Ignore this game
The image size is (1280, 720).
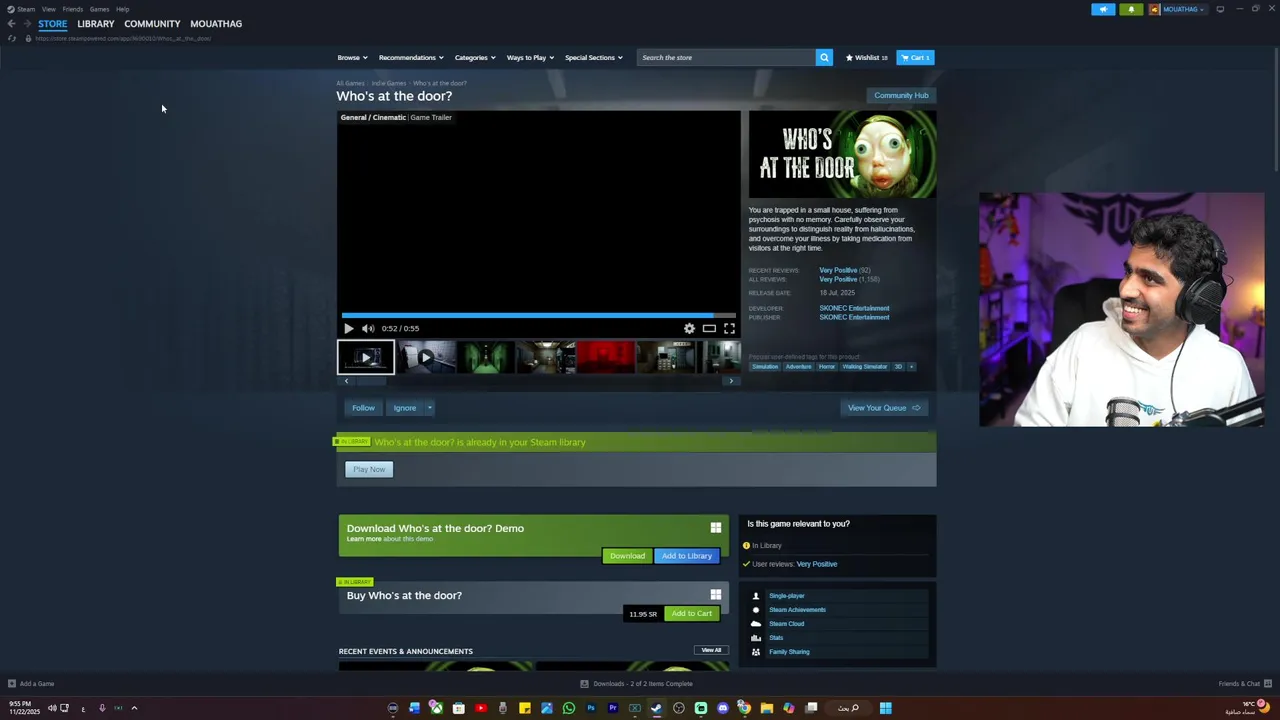pos(404,408)
